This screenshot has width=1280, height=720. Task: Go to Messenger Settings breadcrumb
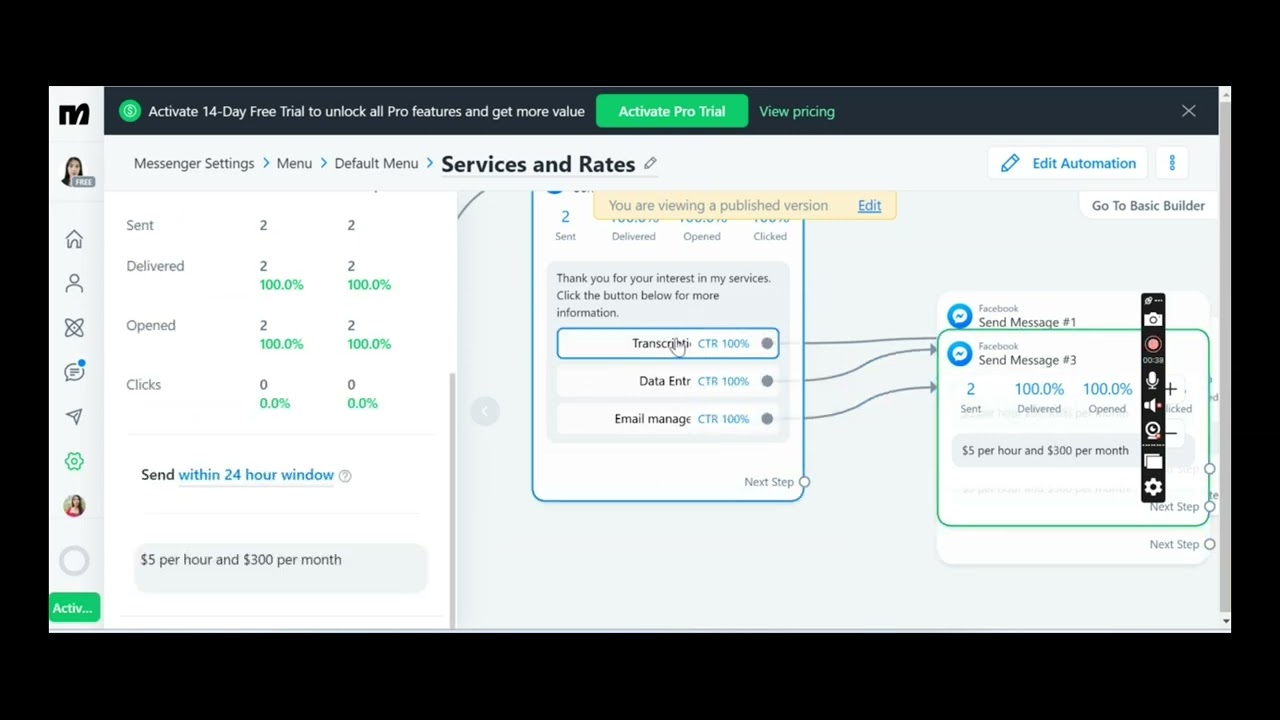tap(194, 163)
